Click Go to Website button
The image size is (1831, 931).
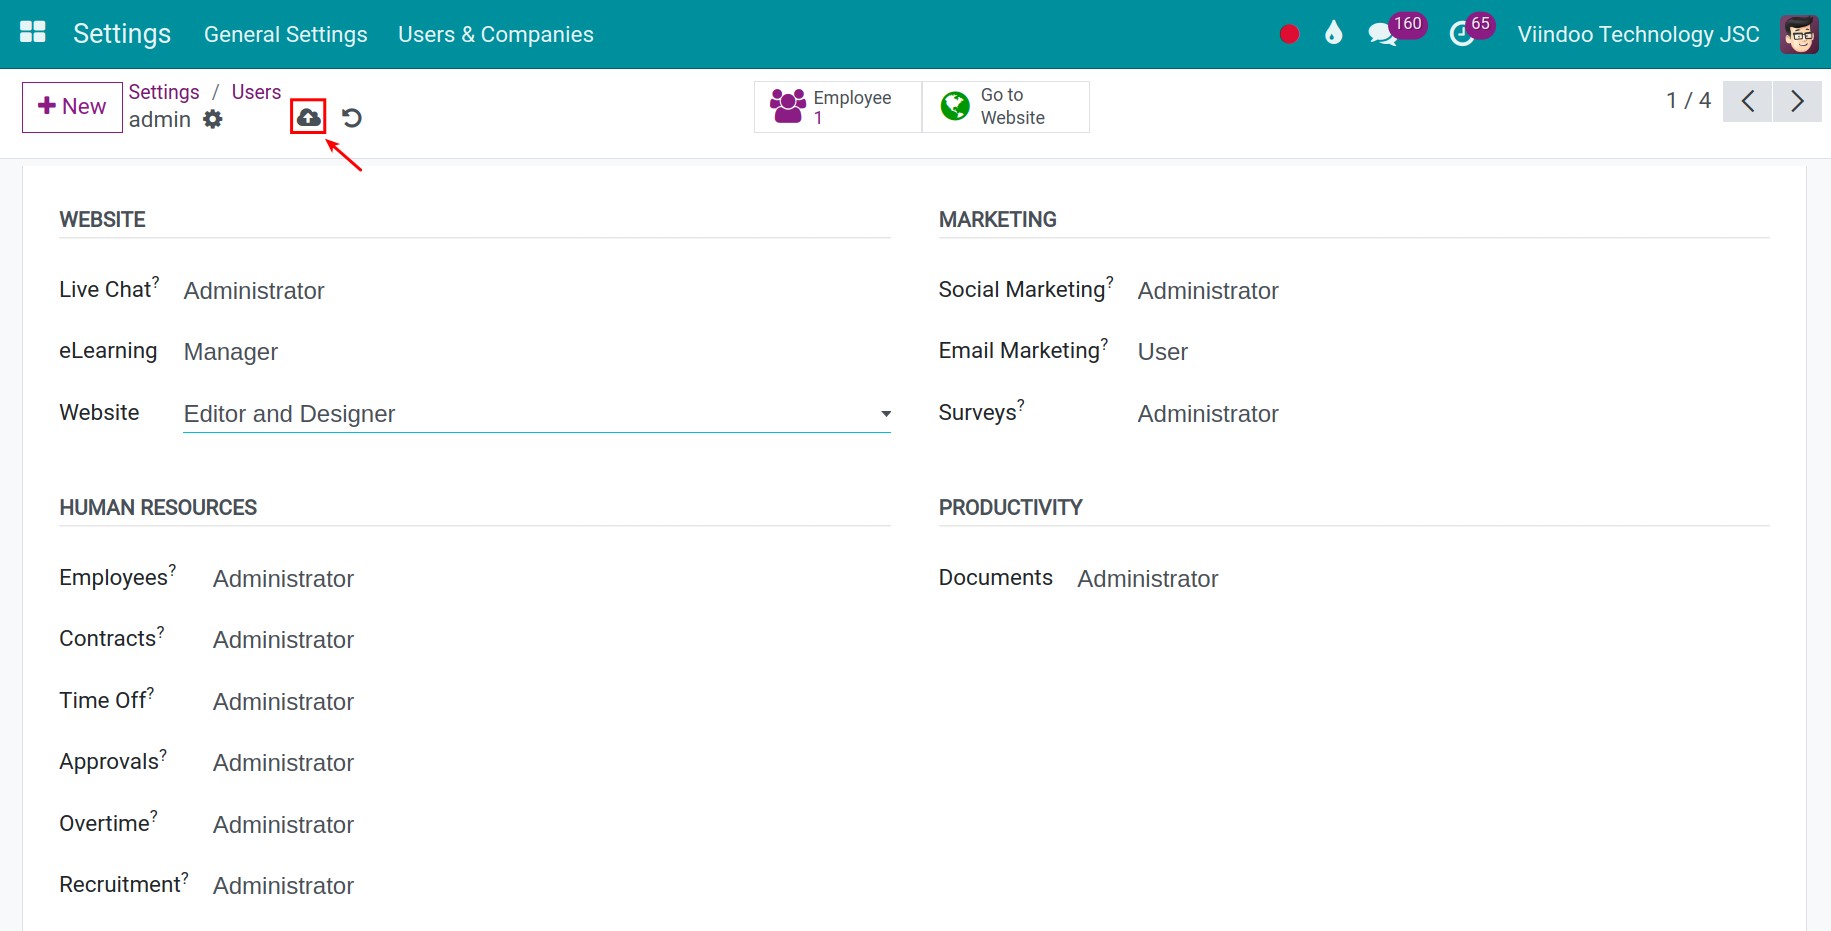pos(1005,106)
